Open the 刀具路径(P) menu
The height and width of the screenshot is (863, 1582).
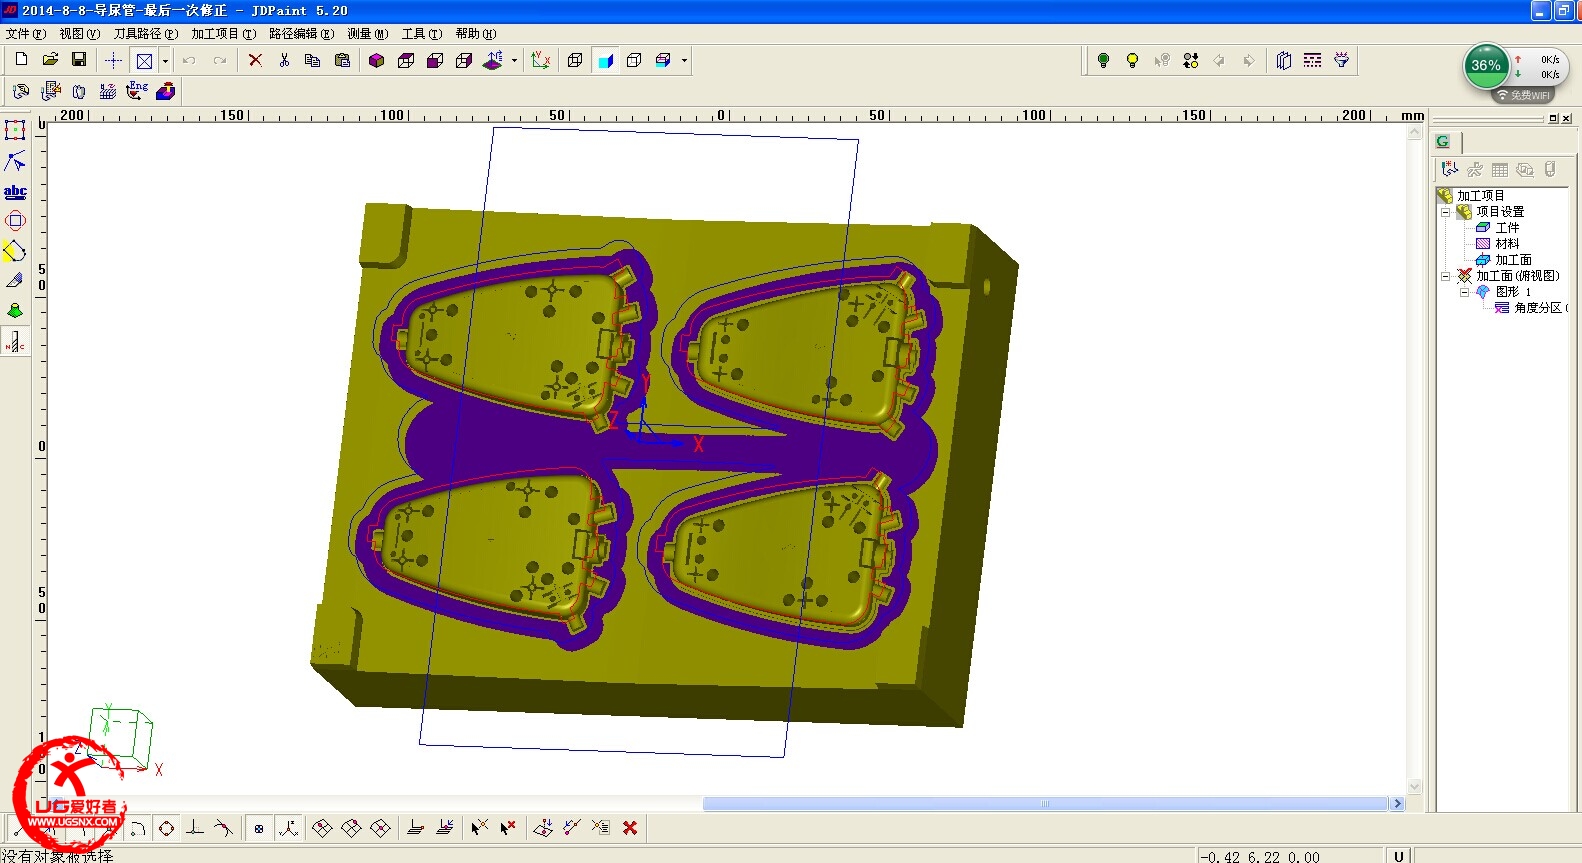[x=146, y=34]
